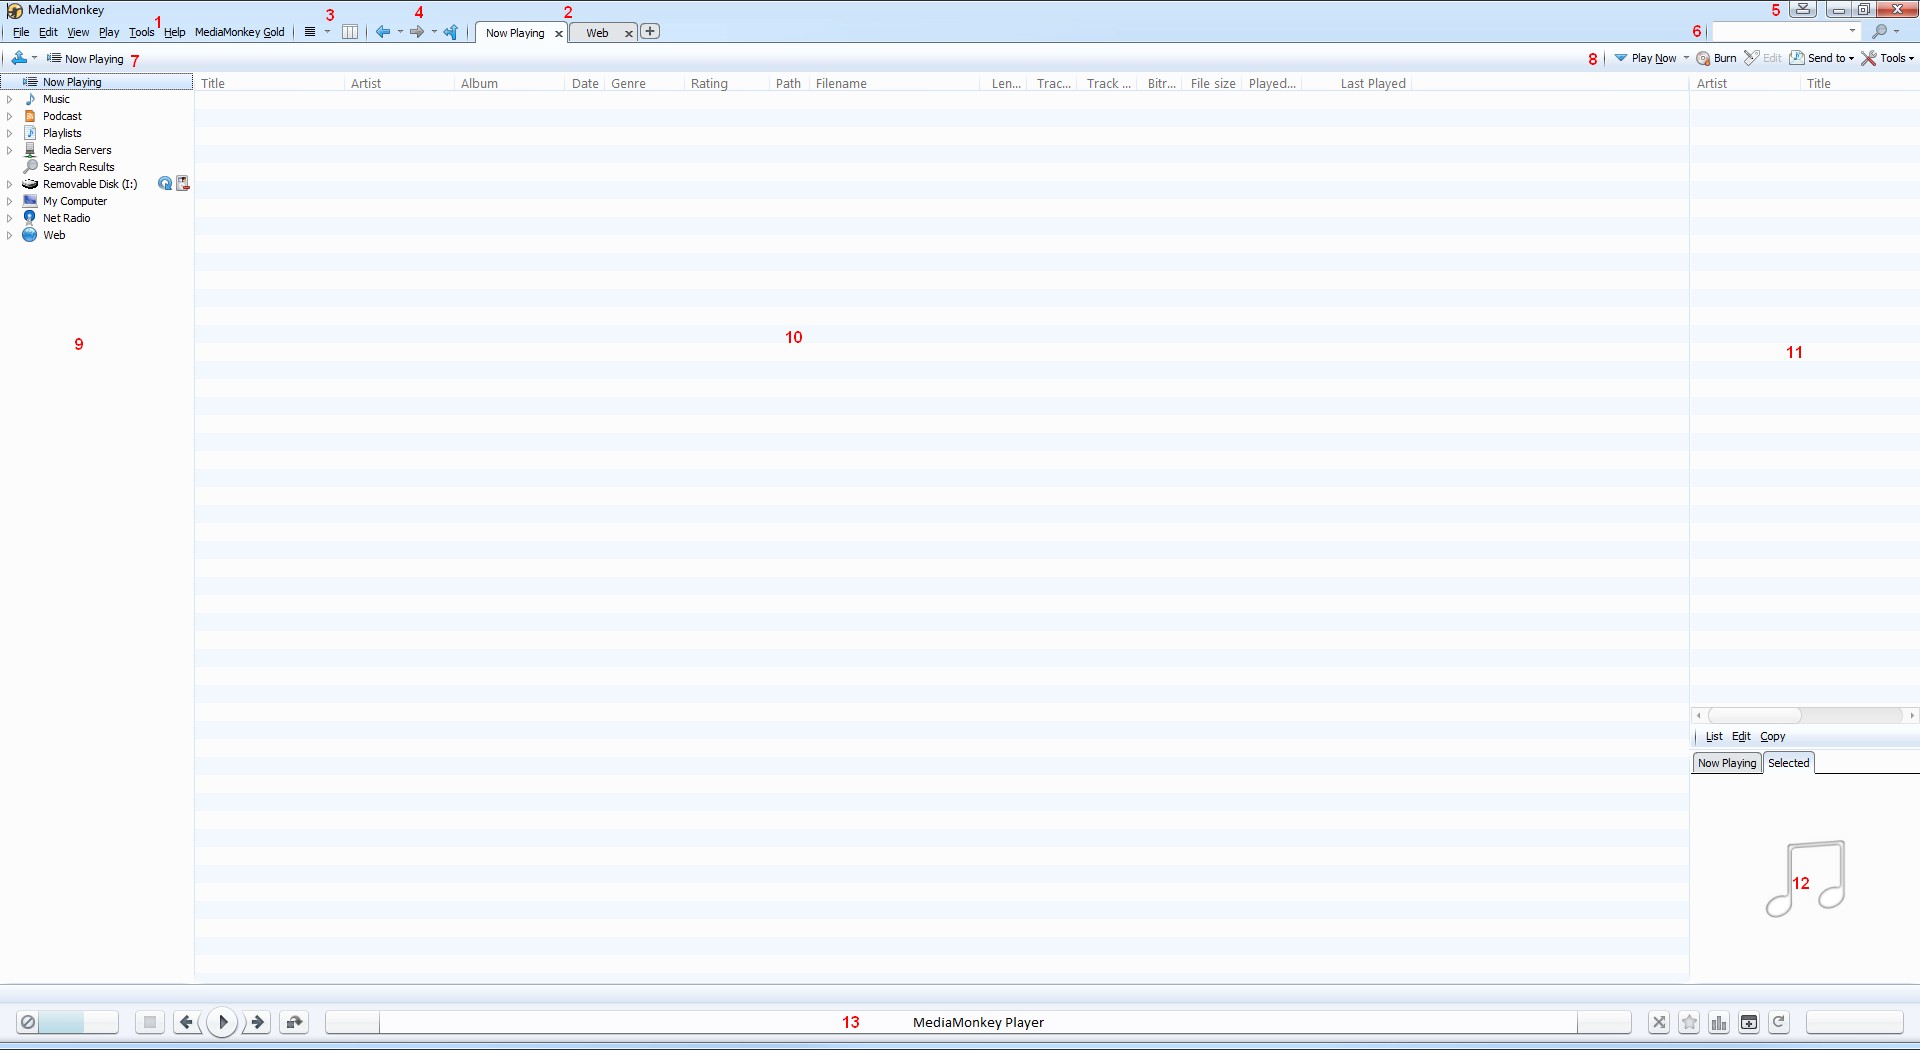Toggle the shuffle X button

click(1659, 1022)
